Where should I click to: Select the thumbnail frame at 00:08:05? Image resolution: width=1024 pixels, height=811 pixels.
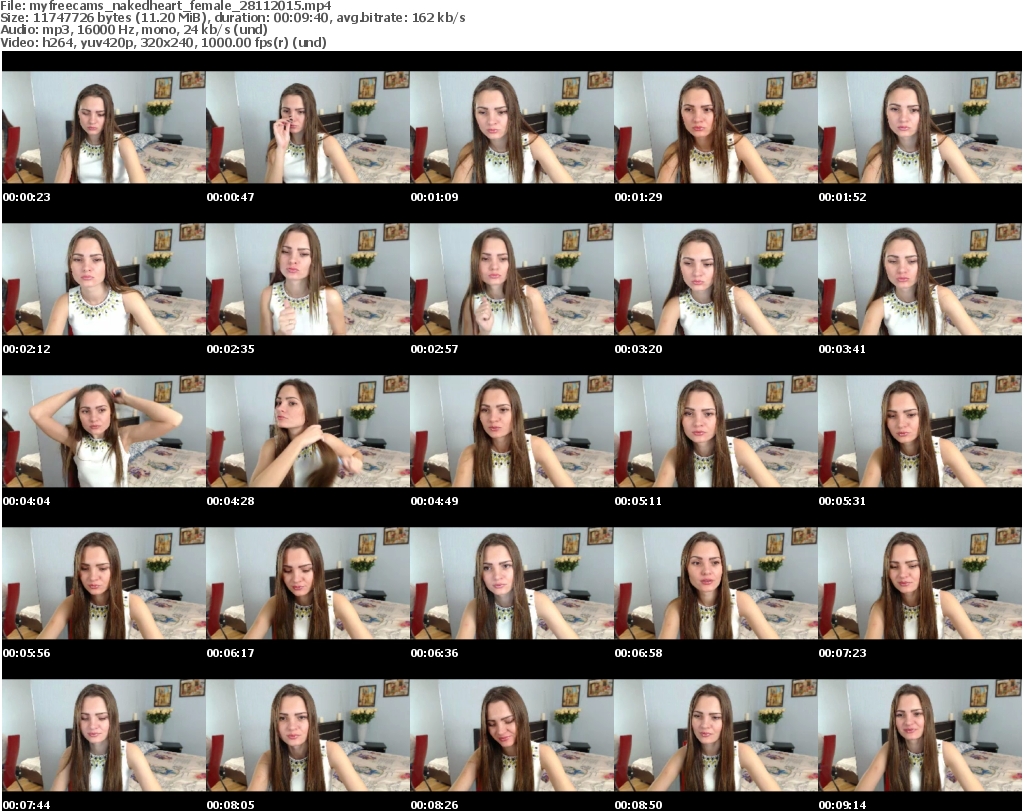[308, 736]
